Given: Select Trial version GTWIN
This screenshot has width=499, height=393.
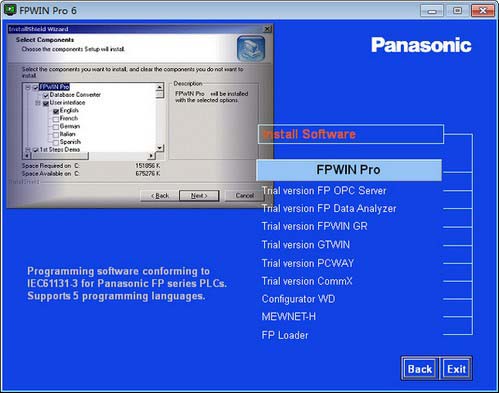Looking at the screenshot, I should 306,245.
